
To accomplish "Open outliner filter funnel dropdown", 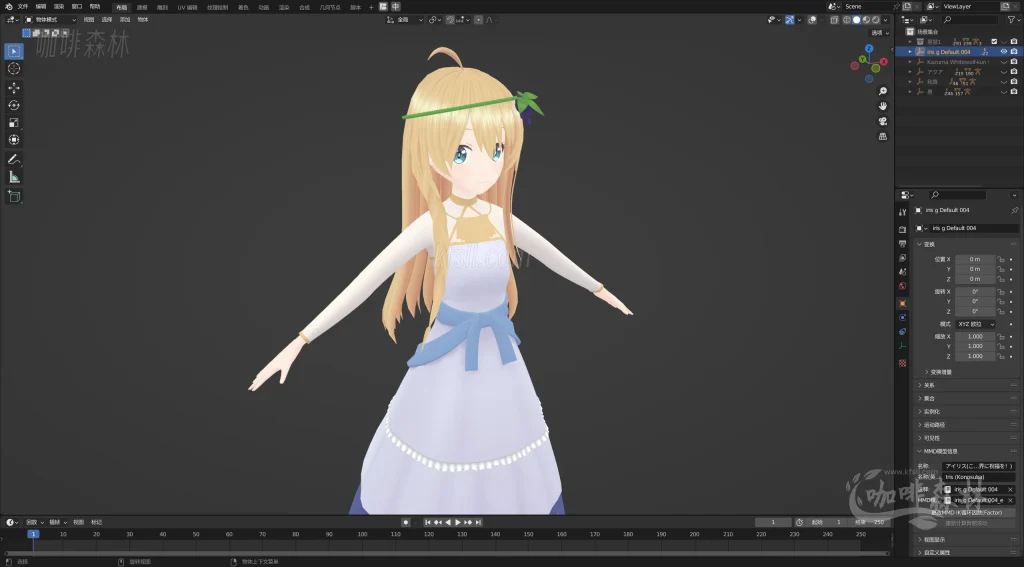I will pos(1012,20).
